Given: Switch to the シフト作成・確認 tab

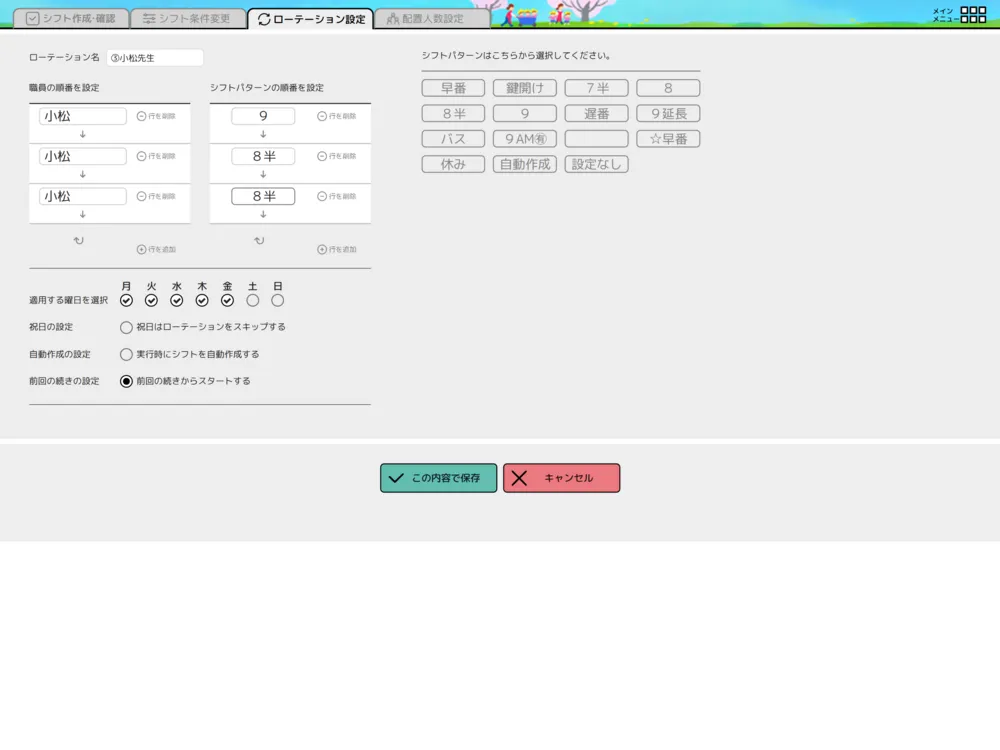Looking at the screenshot, I should coord(71,18).
